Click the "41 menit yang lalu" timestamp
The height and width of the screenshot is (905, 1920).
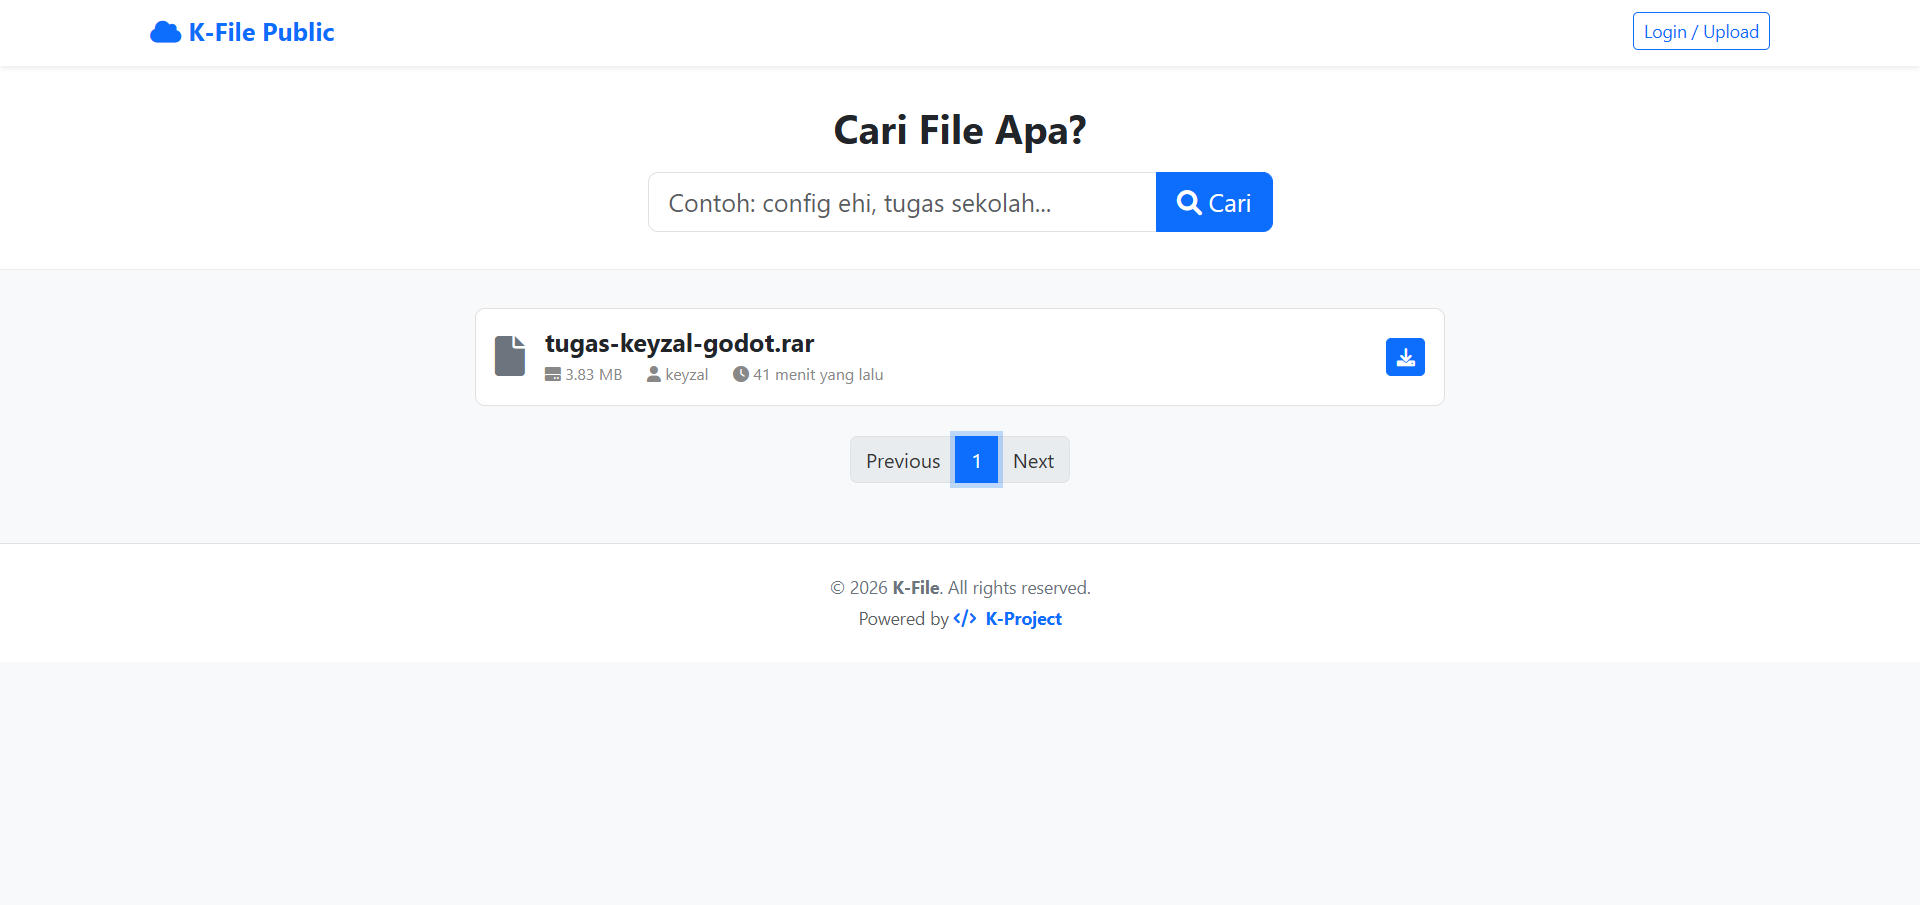click(818, 375)
